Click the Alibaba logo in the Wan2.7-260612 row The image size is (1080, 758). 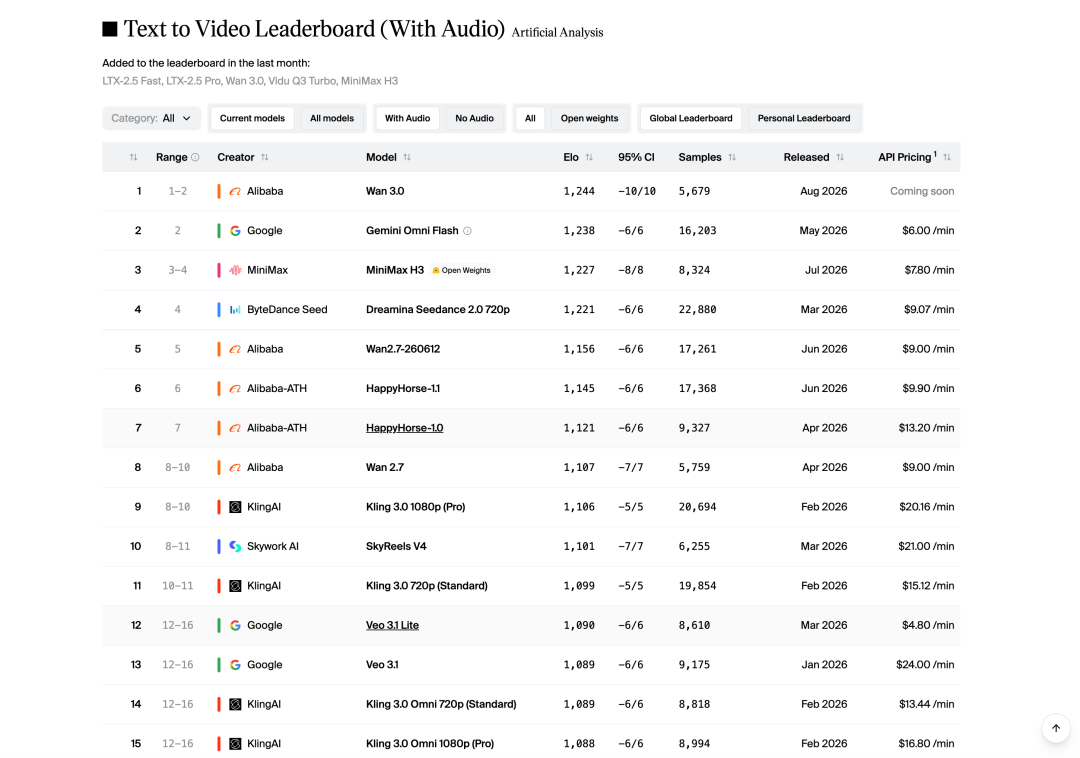coord(235,350)
